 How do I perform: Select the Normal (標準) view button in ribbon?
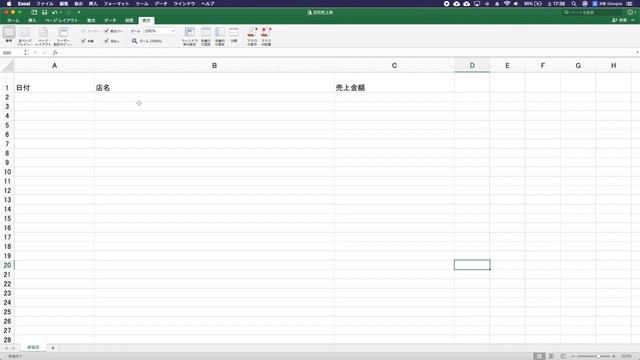tap(9, 35)
